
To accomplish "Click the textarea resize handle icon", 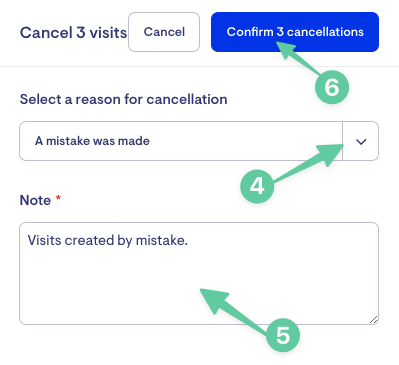I will tap(374, 320).
